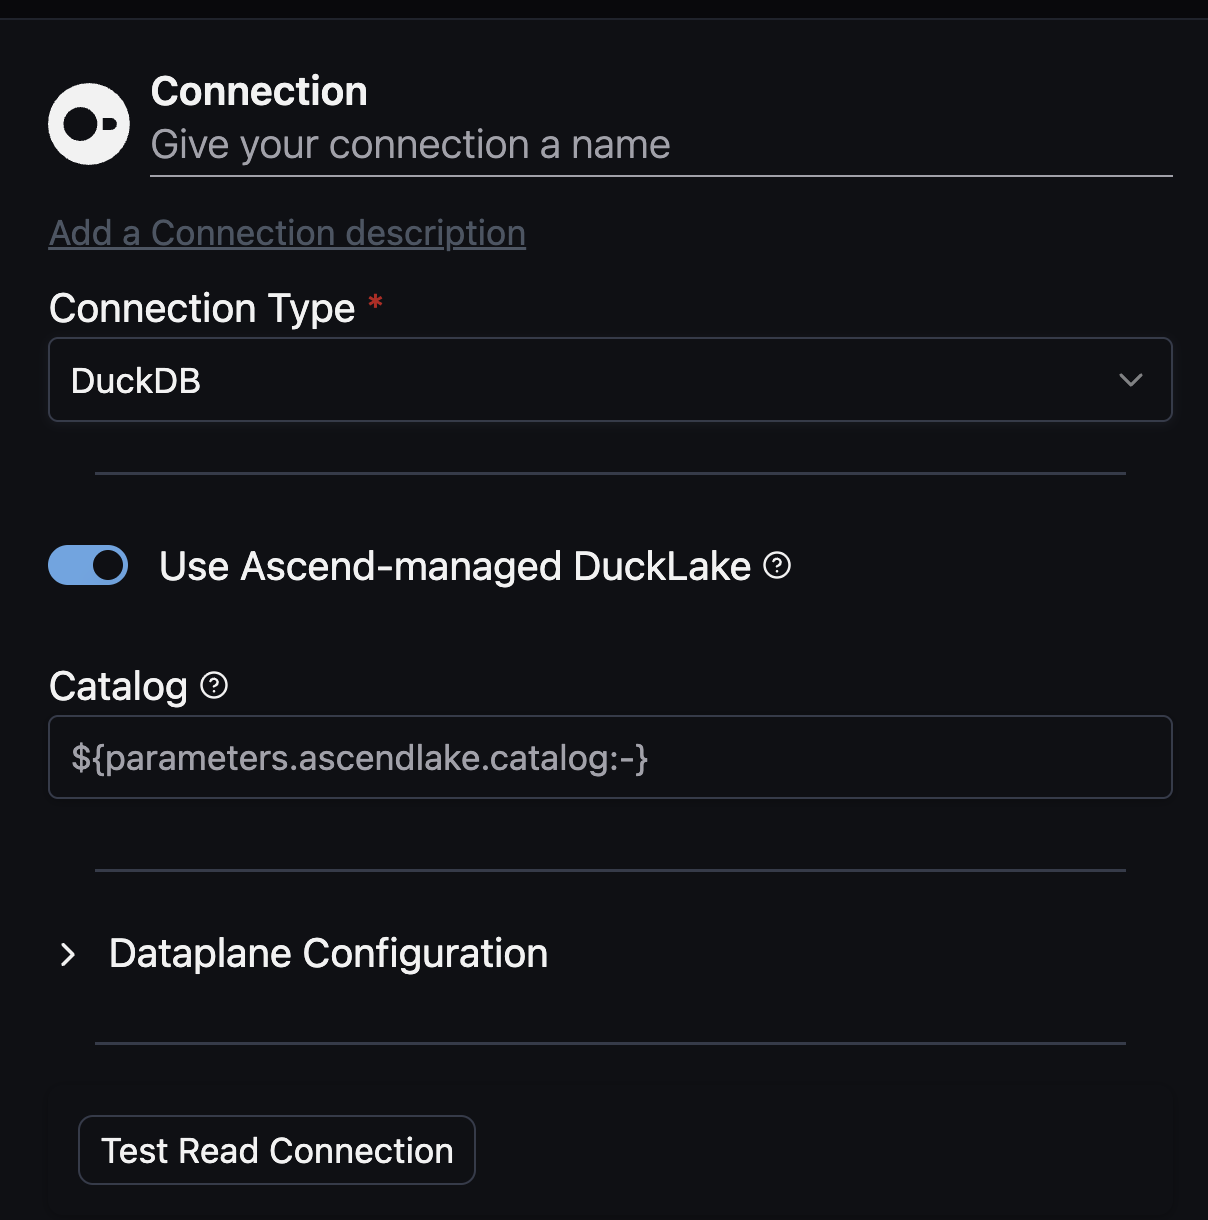Focus the connection name field

point(660,145)
